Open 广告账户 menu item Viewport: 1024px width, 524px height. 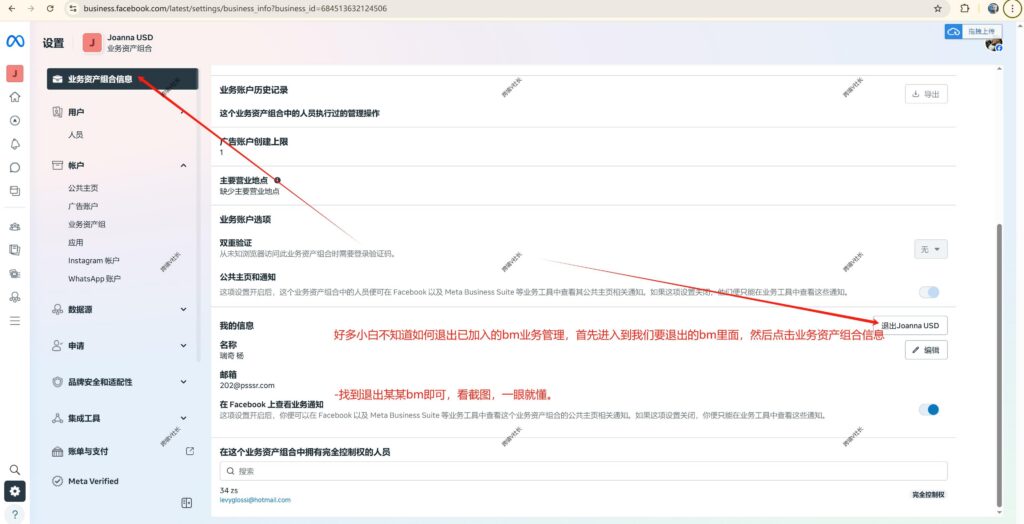pos(84,206)
